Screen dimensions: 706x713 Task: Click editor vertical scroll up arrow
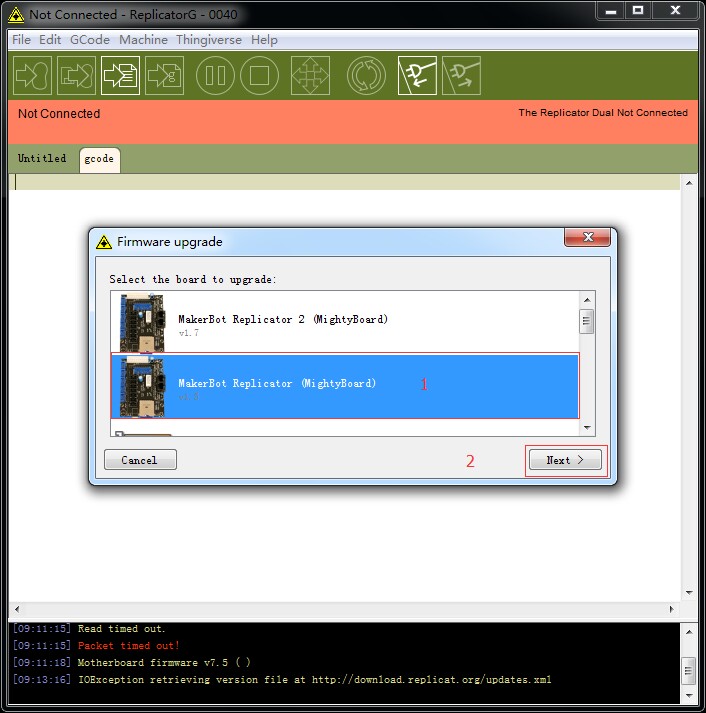(x=689, y=183)
